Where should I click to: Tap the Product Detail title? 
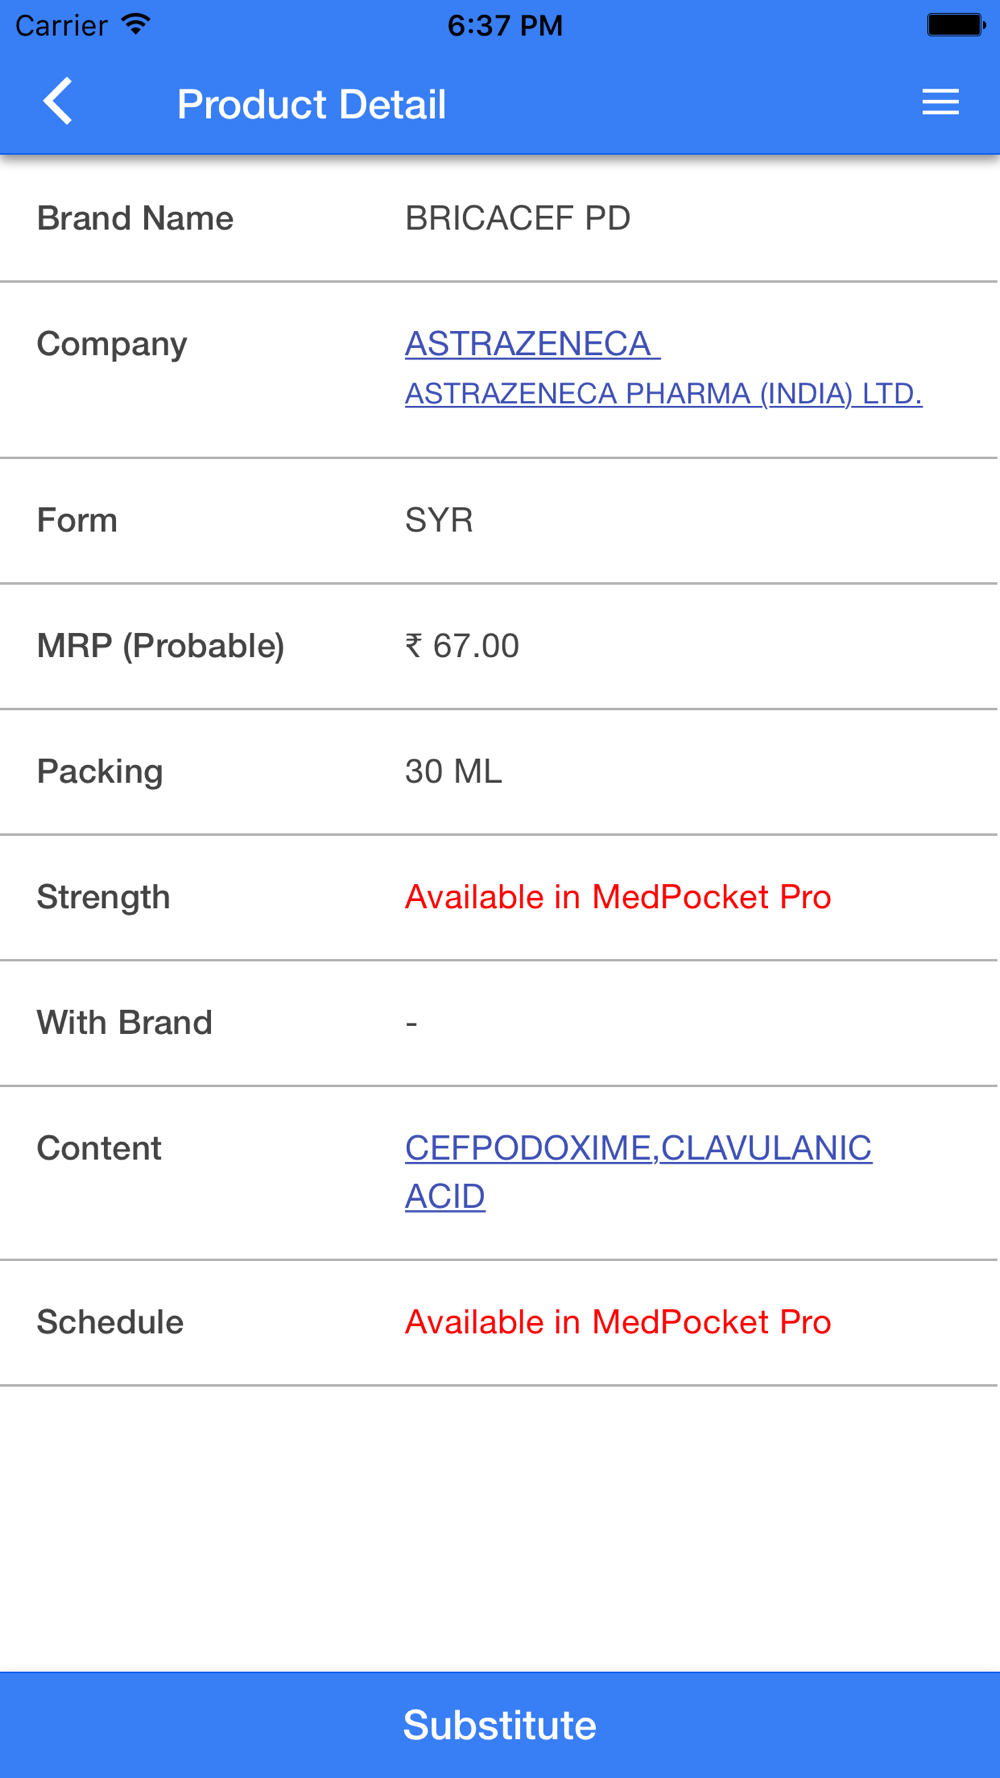tap(311, 104)
